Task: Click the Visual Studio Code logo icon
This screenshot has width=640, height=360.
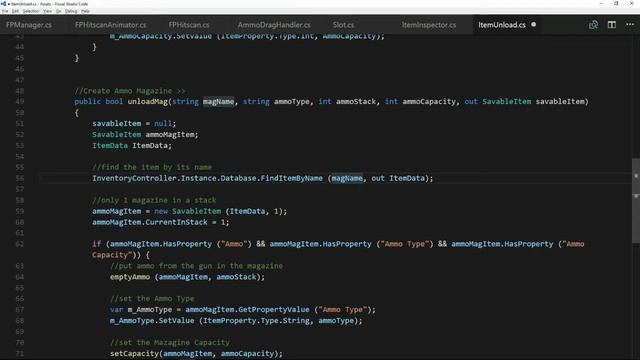Action: [x=3, y=4]
